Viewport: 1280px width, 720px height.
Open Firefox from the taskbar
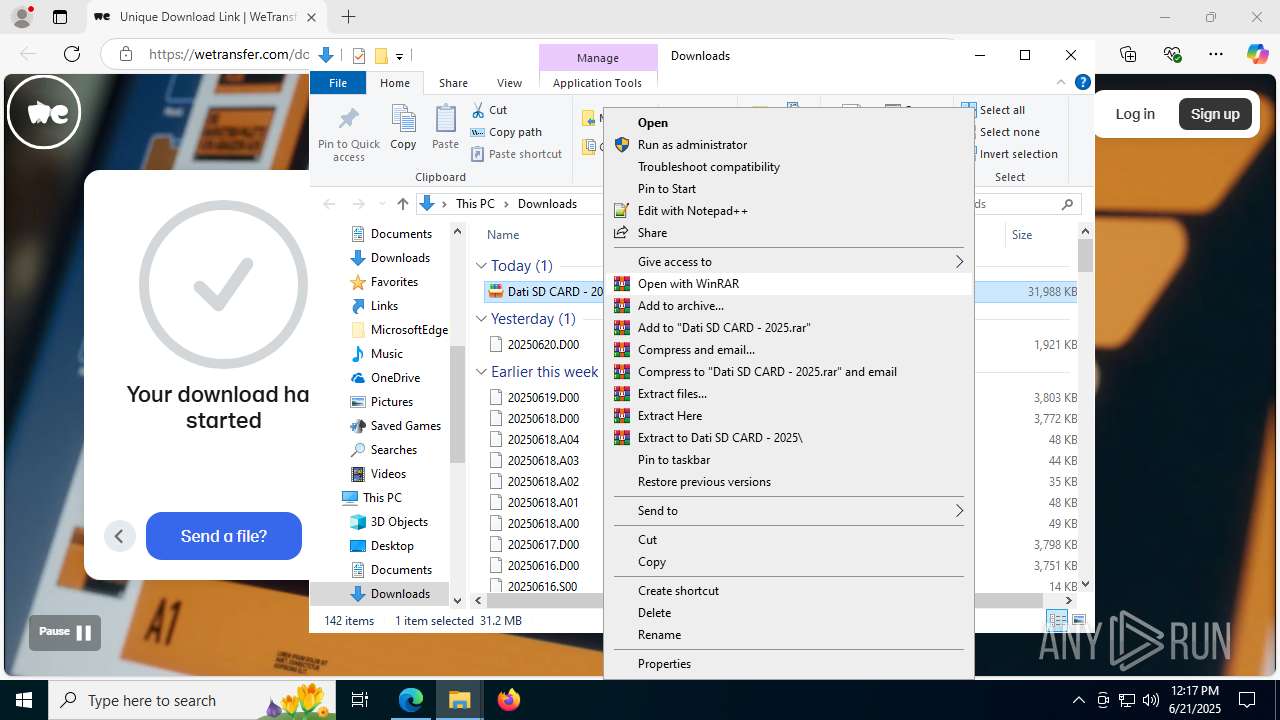coord(509,700)
